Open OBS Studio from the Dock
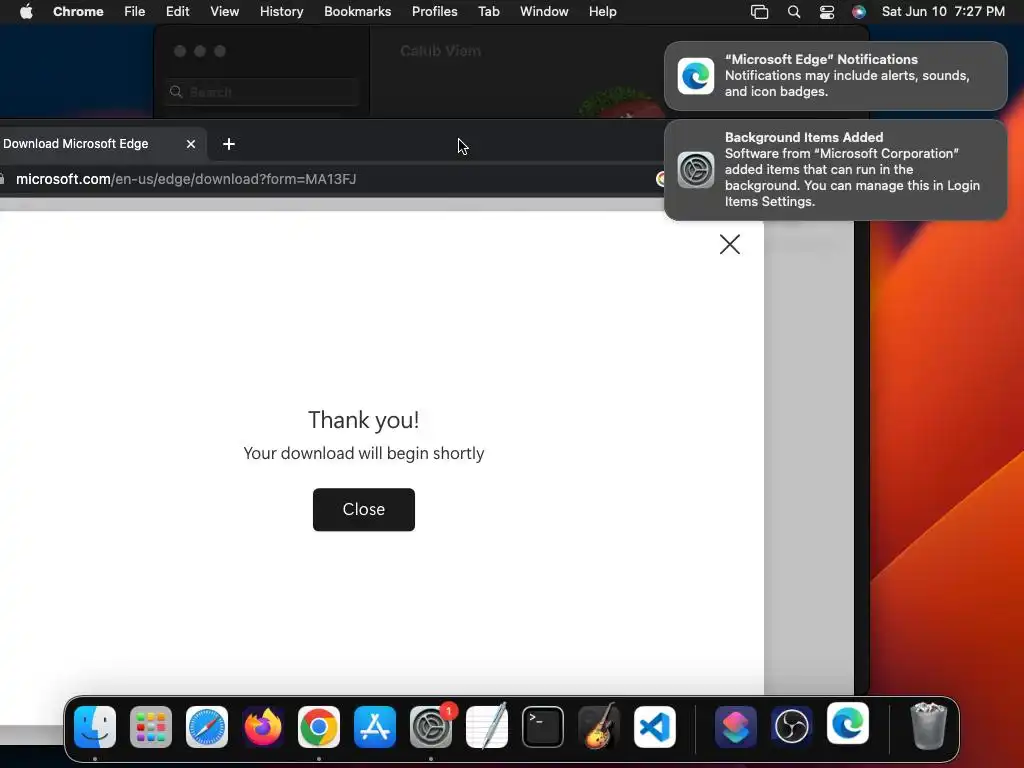This screenshot has width=1024, height=768. pyautogui.click(x=792, y=727)
